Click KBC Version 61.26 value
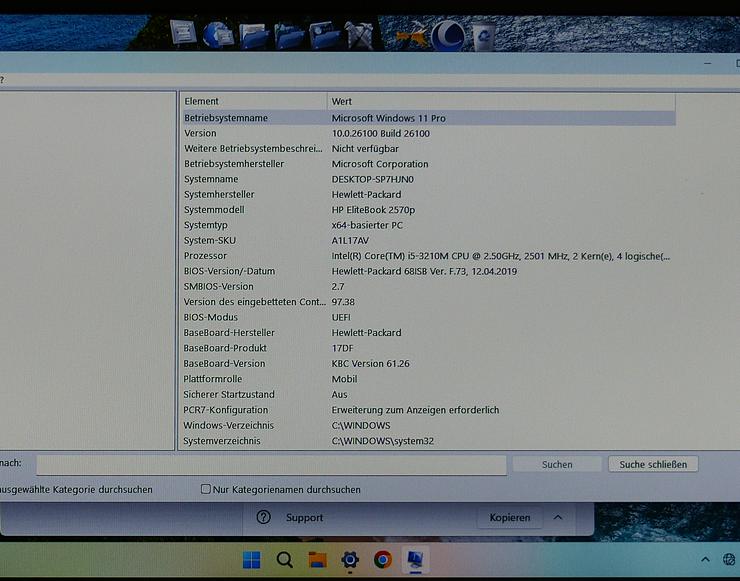 pos(370,363)
